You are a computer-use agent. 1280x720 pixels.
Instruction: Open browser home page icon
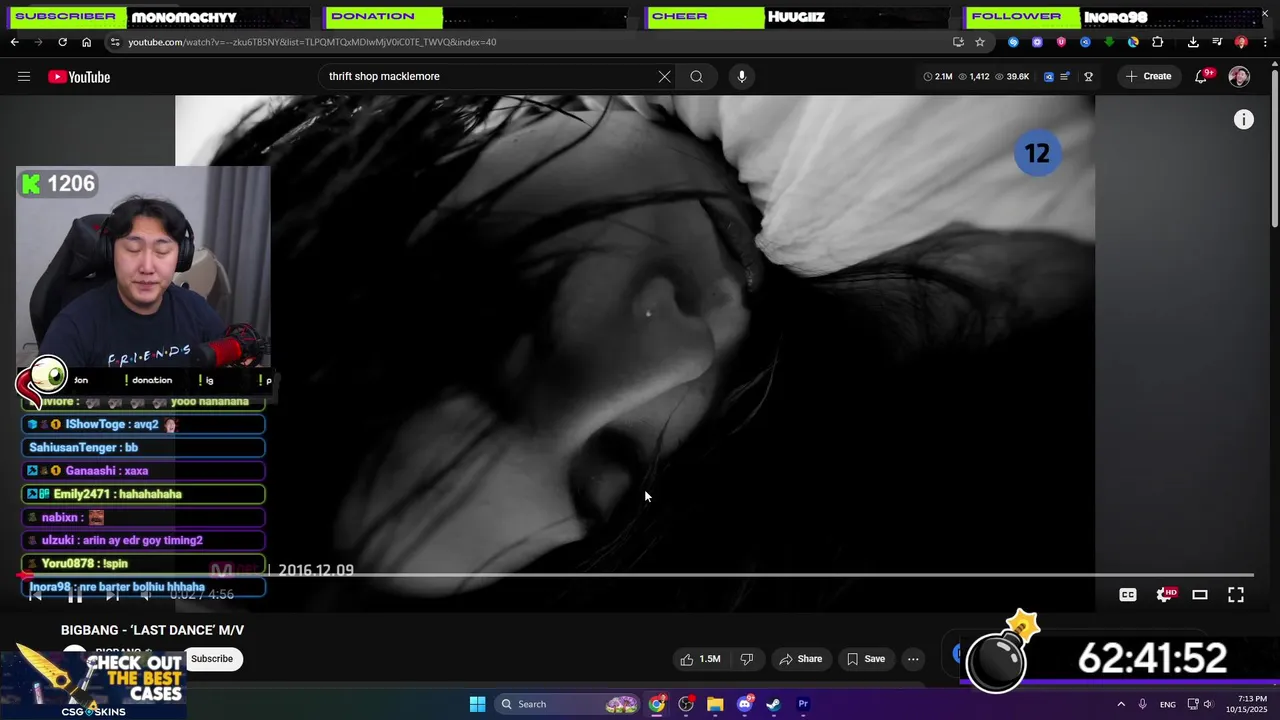pos(86,42)
